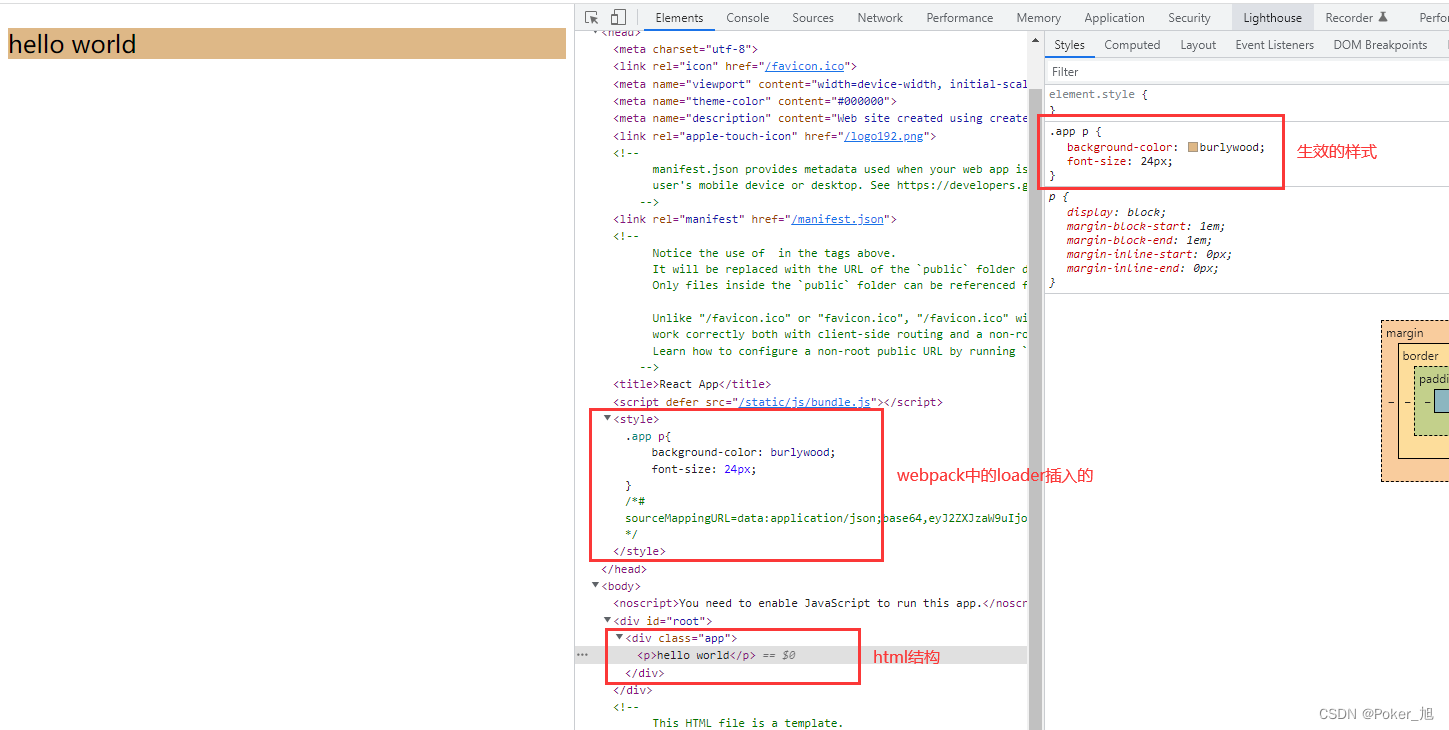Image resolution: width=1449 pixels, height=730 pixels.
Task: Switch to the Computed sub-tab
Action: point(1132,45)
